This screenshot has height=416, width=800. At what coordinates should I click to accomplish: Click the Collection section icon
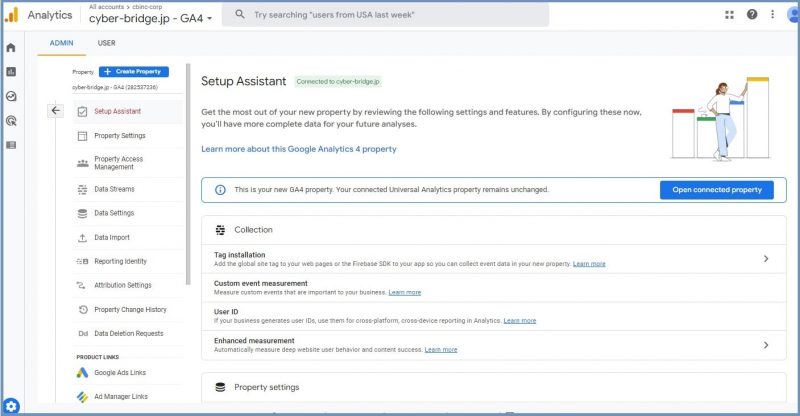tap(220, 230)
